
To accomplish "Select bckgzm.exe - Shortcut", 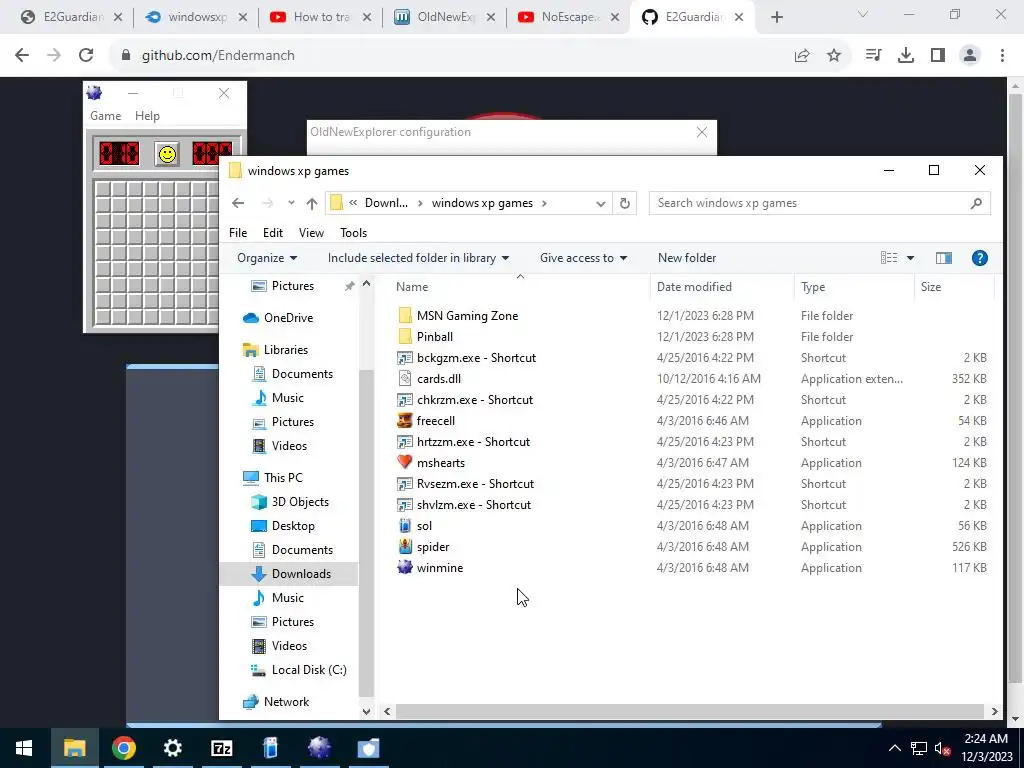I will [x=476, y=358].
